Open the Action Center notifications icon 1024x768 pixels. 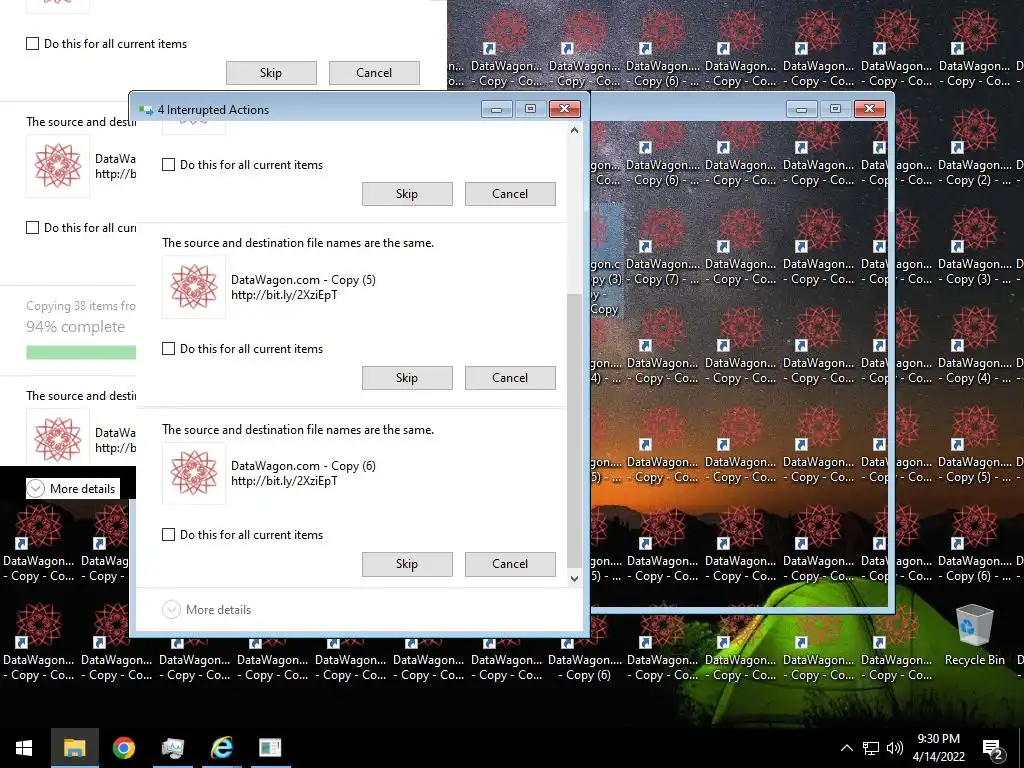point(993,748)
